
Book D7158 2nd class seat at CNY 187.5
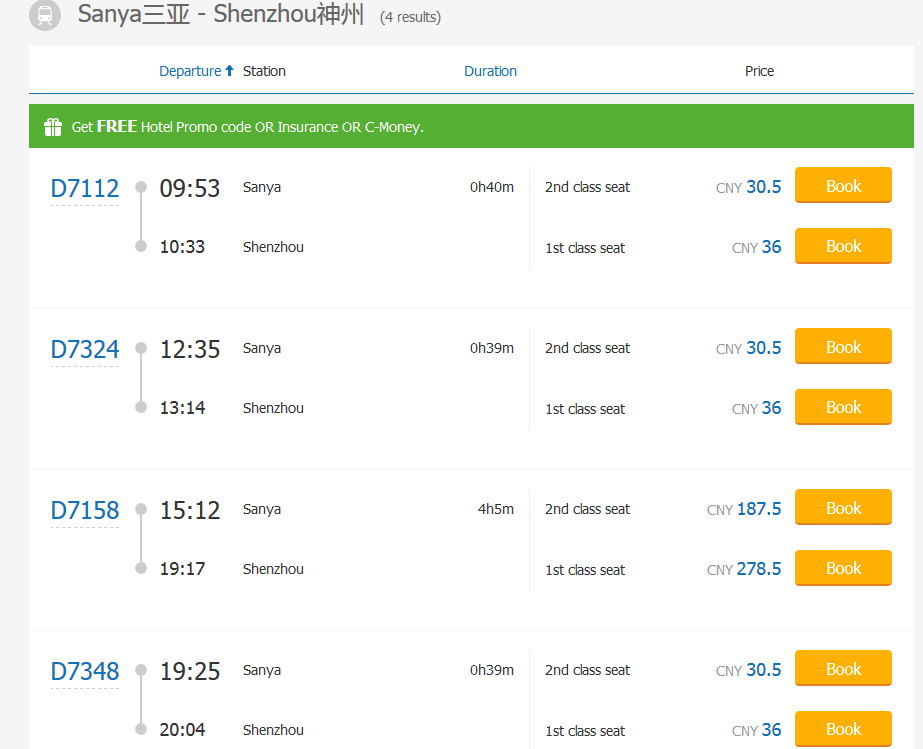(842, 508)
